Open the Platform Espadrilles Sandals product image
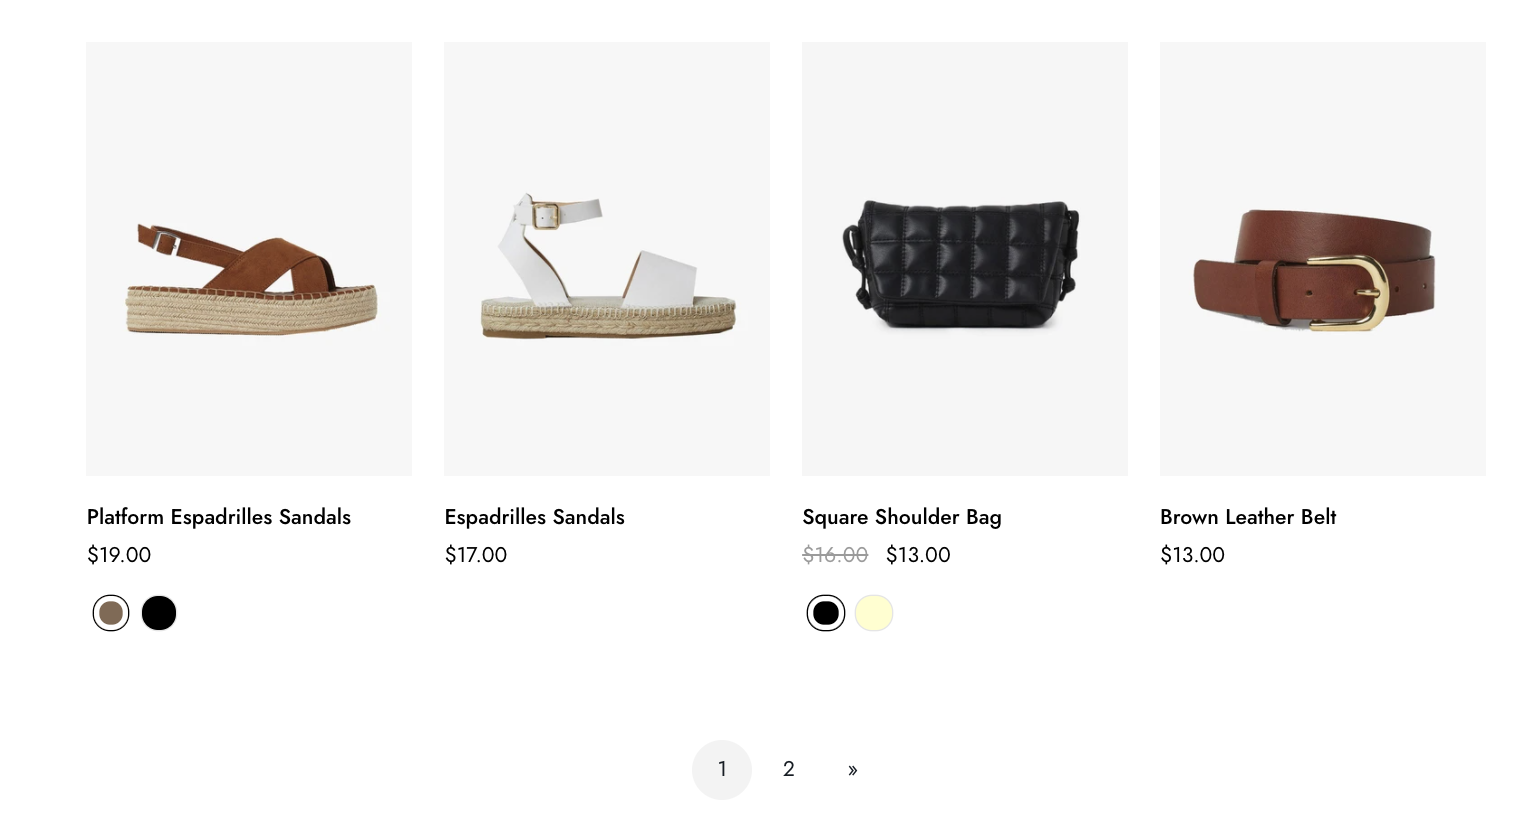 point(249,258)
